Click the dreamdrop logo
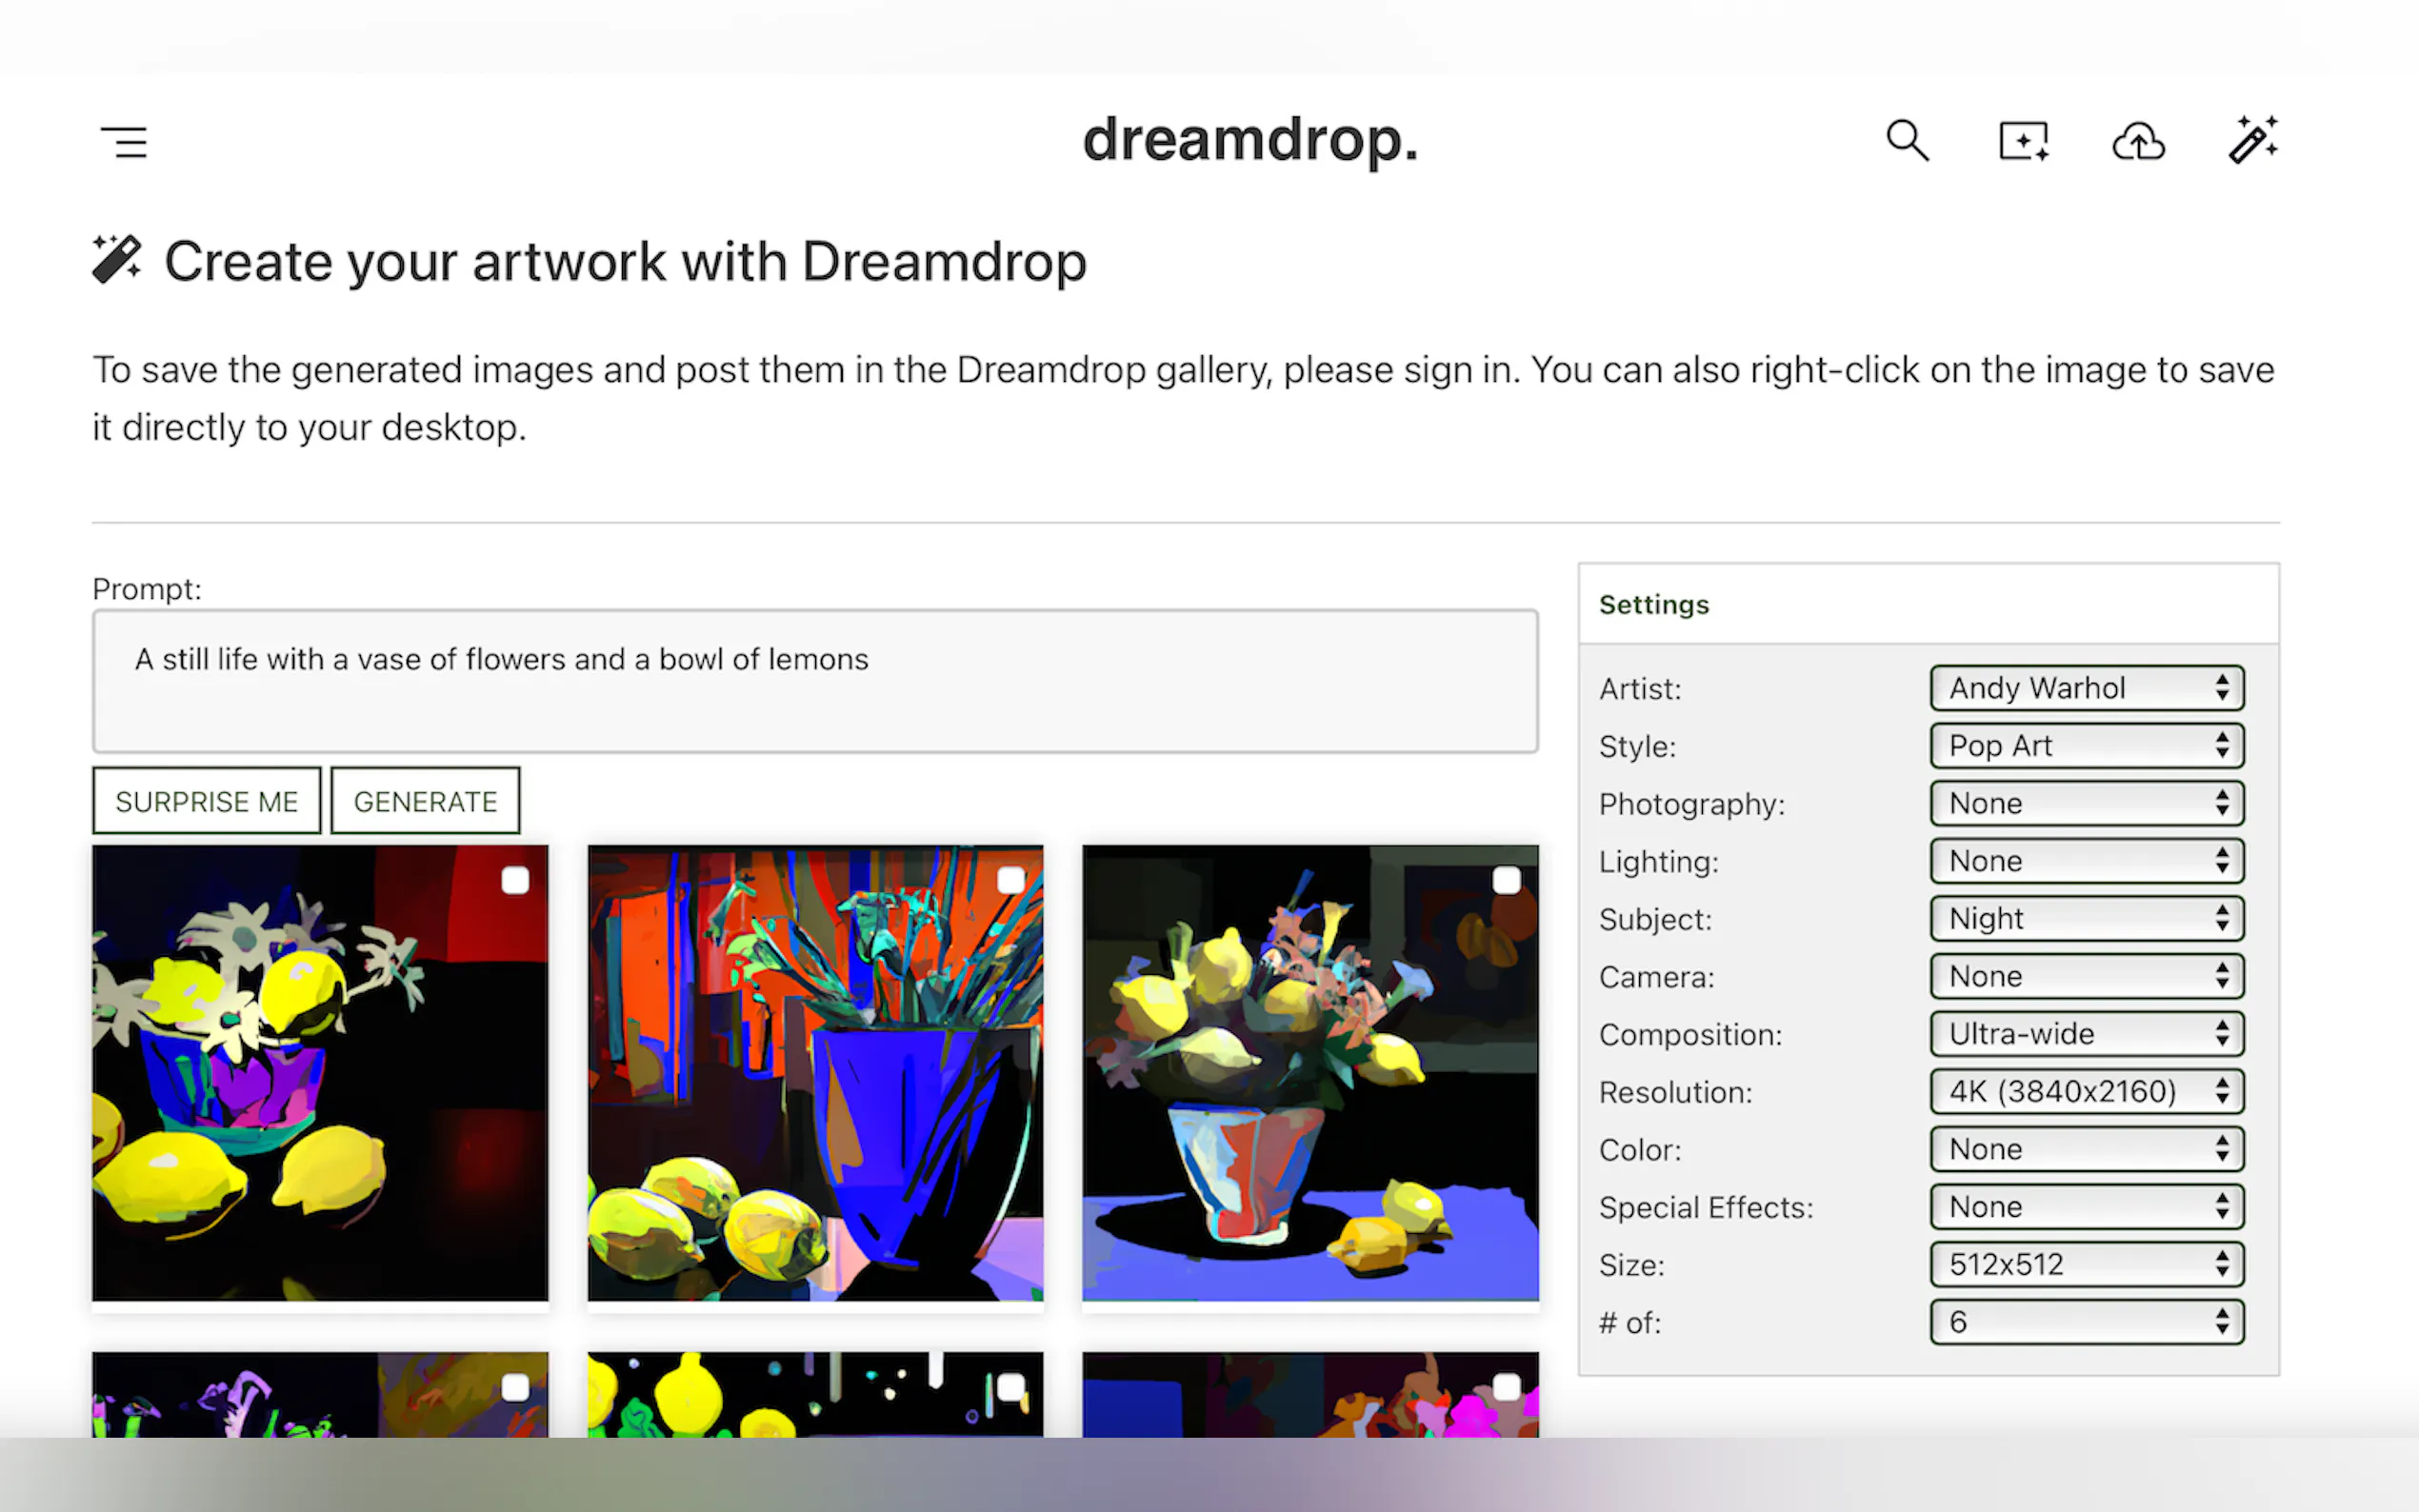 pyautogui.click(x=1250, y=140)
